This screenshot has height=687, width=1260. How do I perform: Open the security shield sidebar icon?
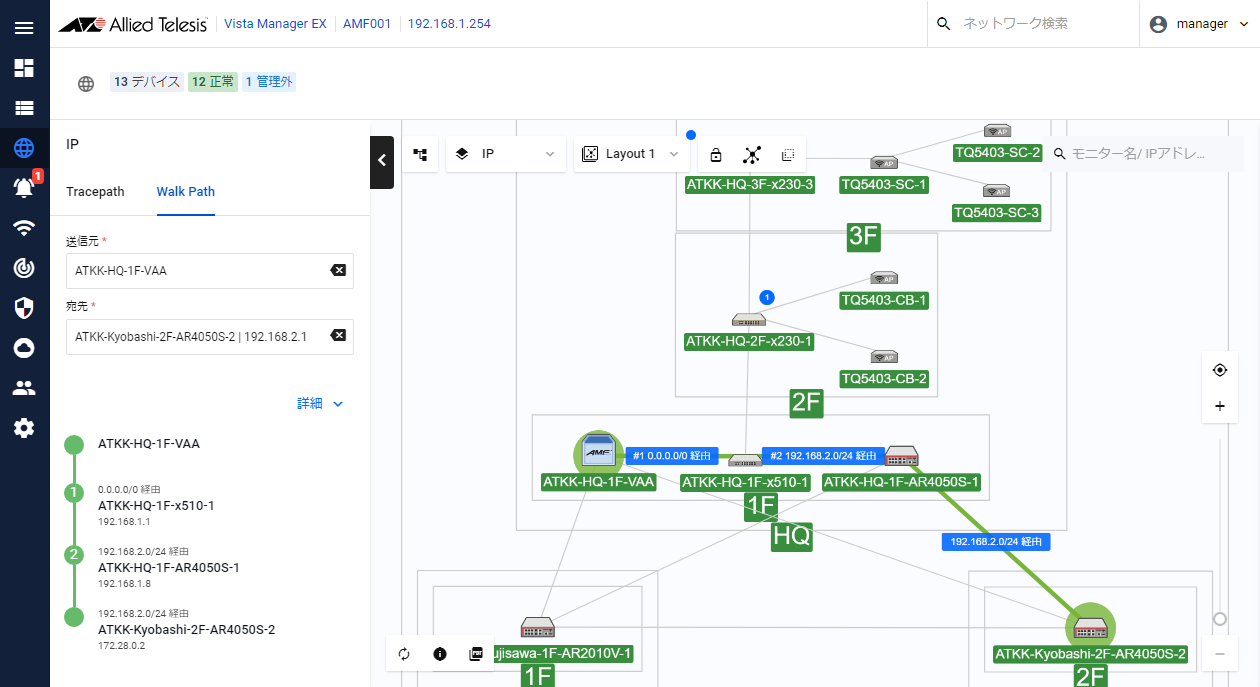(24, 308)
